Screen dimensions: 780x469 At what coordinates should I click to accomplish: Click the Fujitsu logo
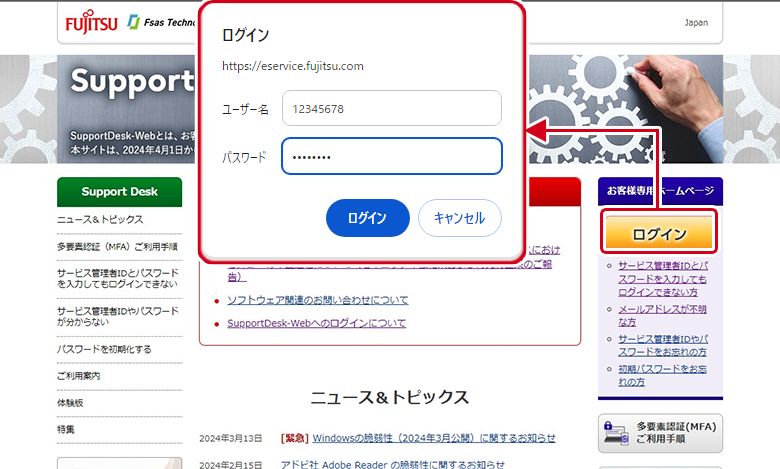pyautogui.click(x=92, y=22)
